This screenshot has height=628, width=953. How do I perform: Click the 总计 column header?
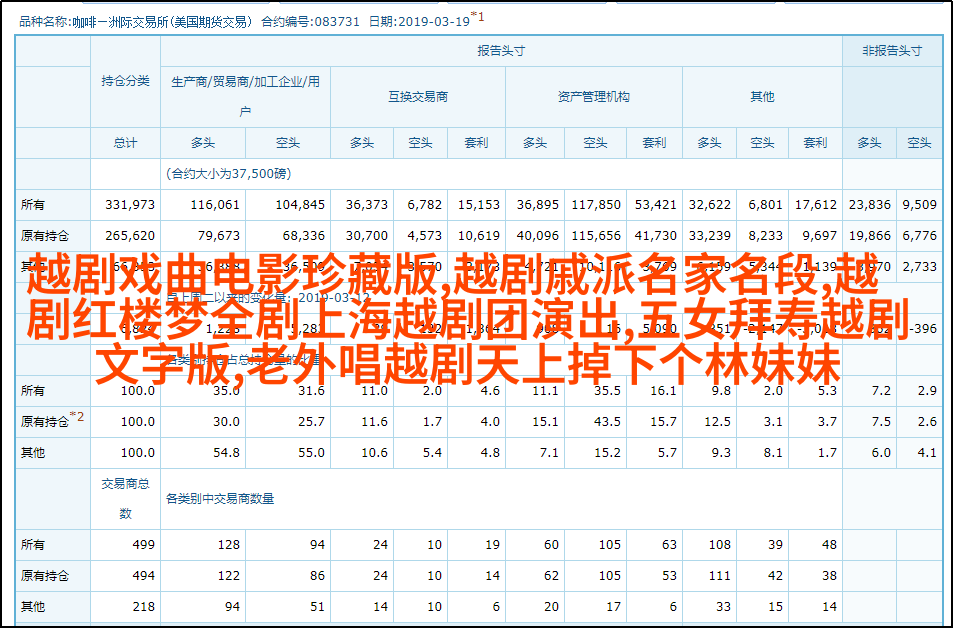pyautogui.click(x=125, y=143)
